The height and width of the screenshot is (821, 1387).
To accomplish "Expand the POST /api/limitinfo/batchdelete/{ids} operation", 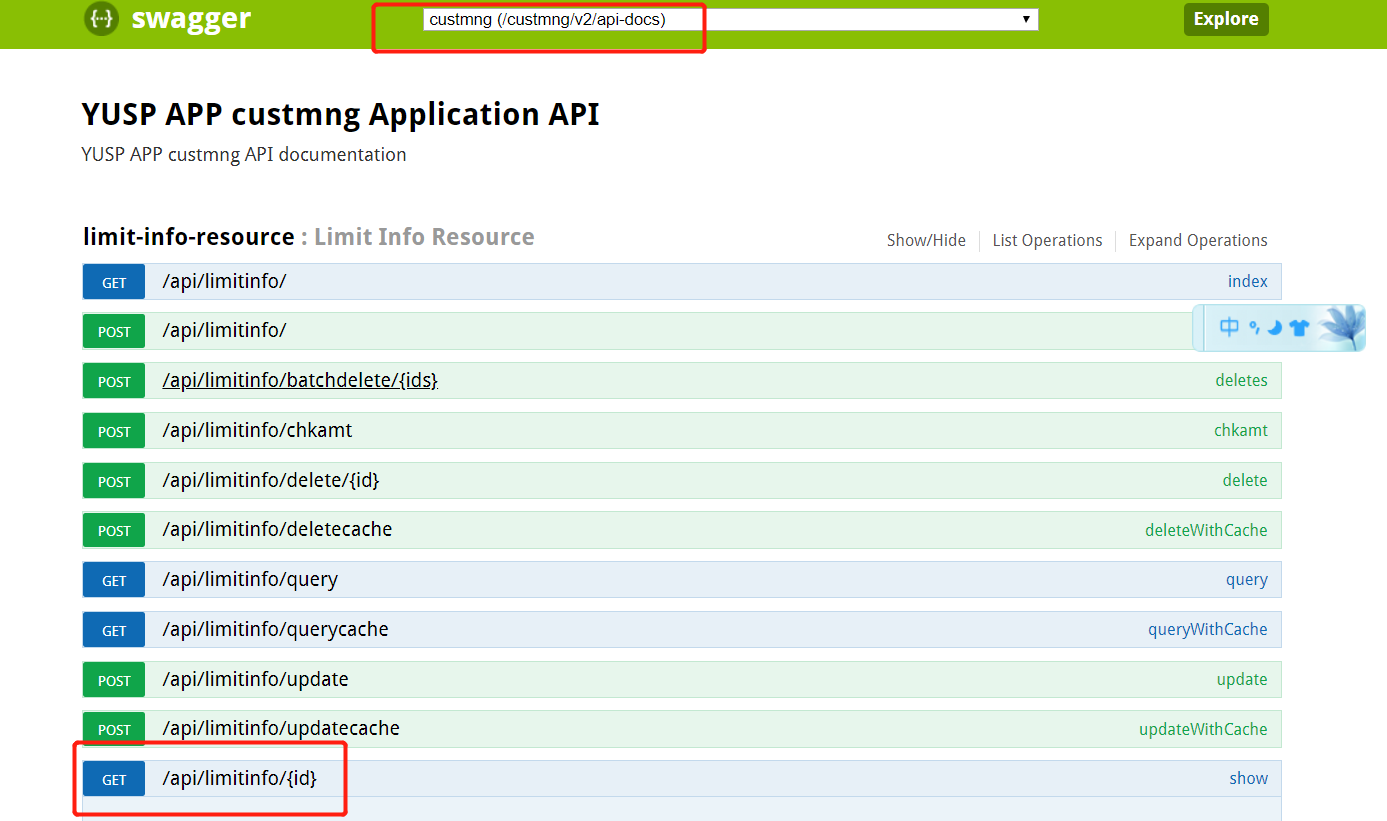I will coord(300,381).
